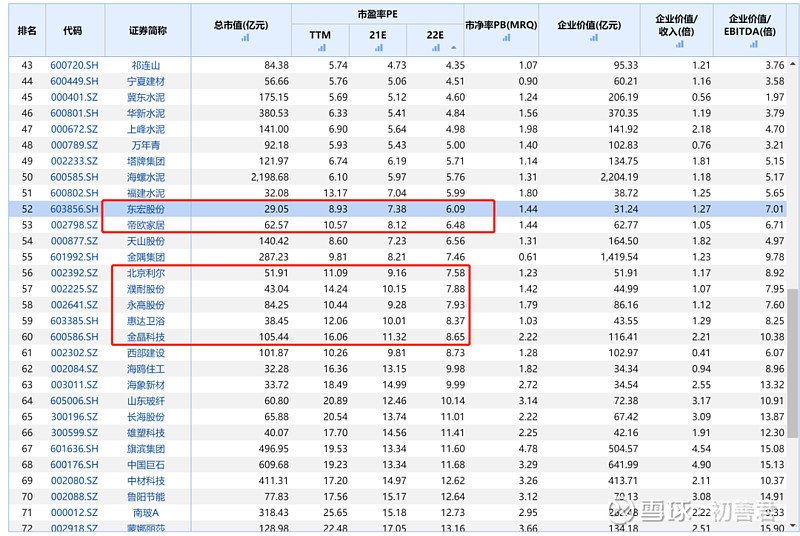The height and width of the screenshot is (536, 800).
Task: Select security name 旗滨集团
Action: coord(146,449)
